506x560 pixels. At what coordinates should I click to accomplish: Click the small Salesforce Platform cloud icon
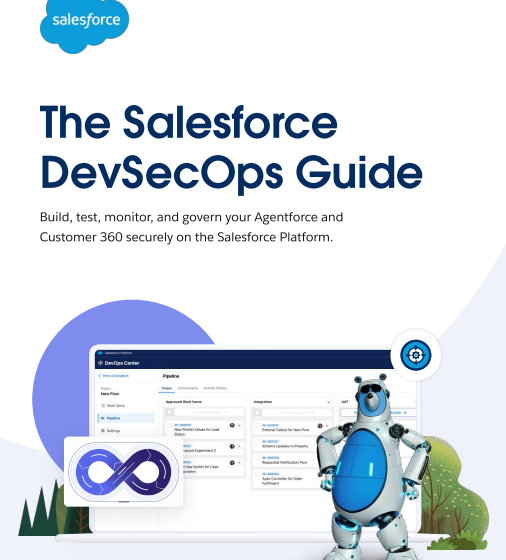100,353
